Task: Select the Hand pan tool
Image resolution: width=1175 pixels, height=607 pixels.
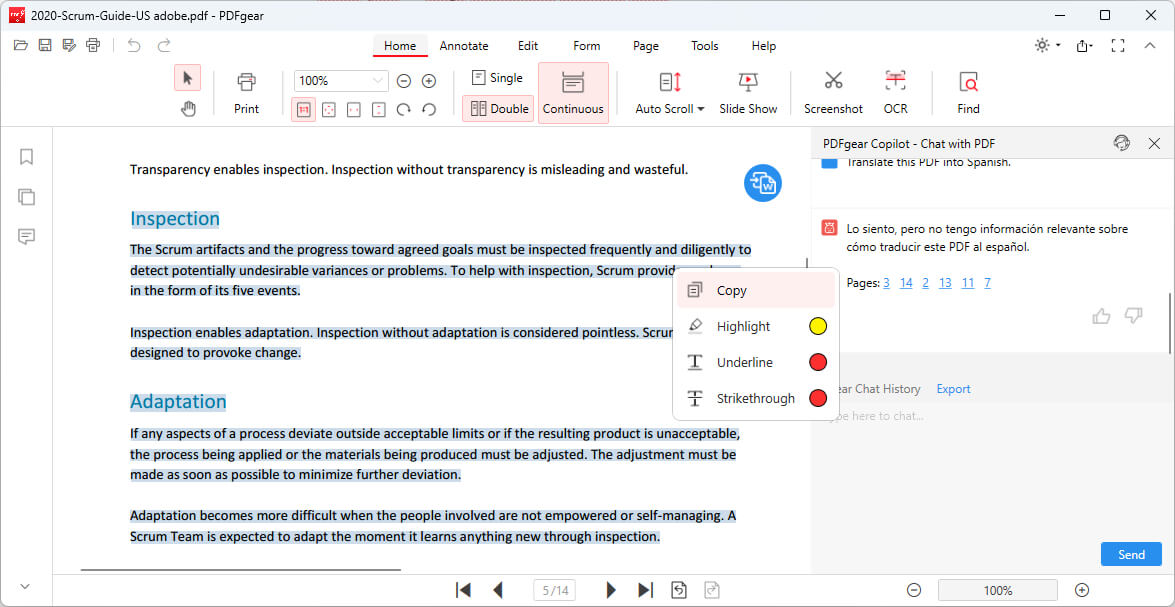Action: tap(188, 108)
